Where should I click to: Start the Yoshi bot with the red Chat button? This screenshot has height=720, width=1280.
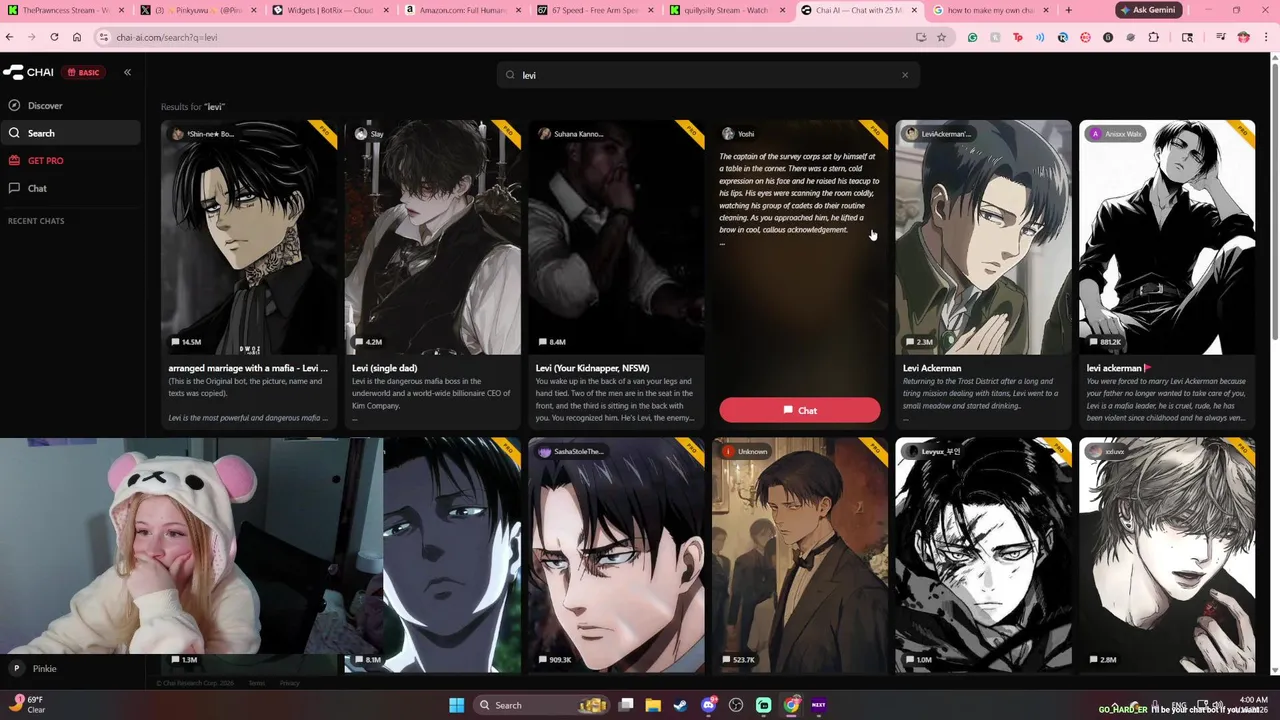(x=800, y=410)
